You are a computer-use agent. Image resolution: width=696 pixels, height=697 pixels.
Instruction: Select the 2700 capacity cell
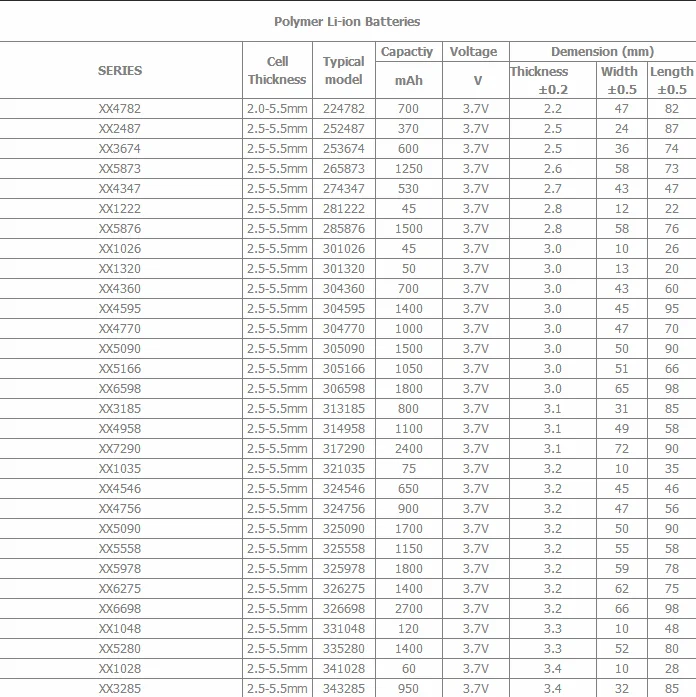[408, 609]
